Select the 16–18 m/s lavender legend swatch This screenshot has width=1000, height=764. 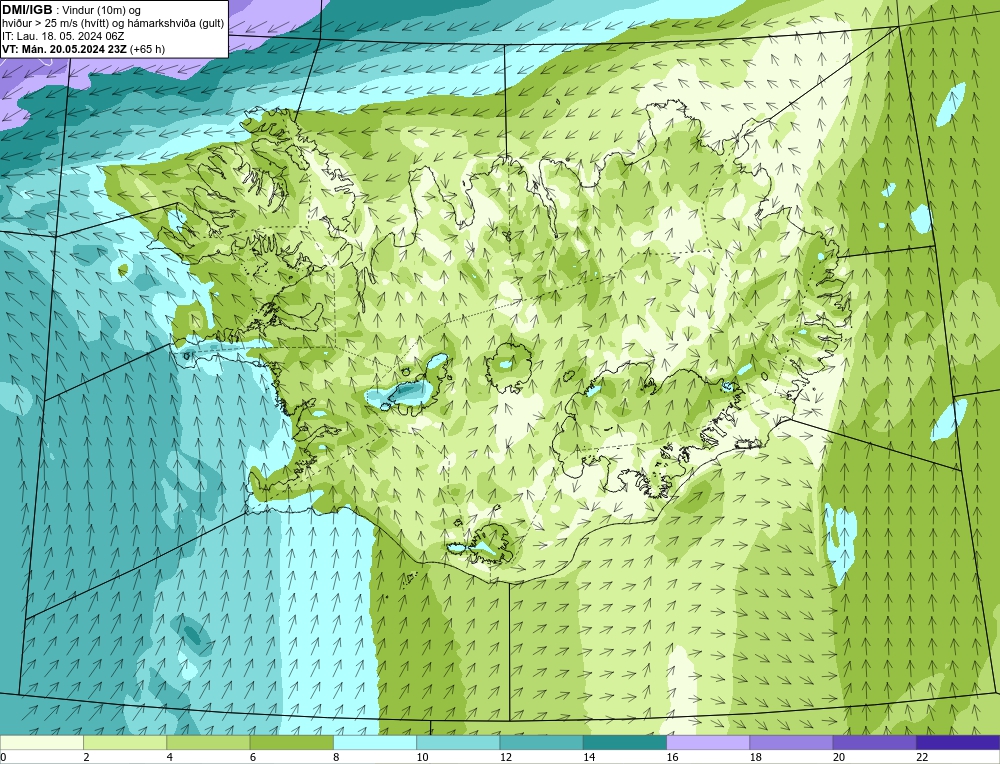tap(708, 742)
